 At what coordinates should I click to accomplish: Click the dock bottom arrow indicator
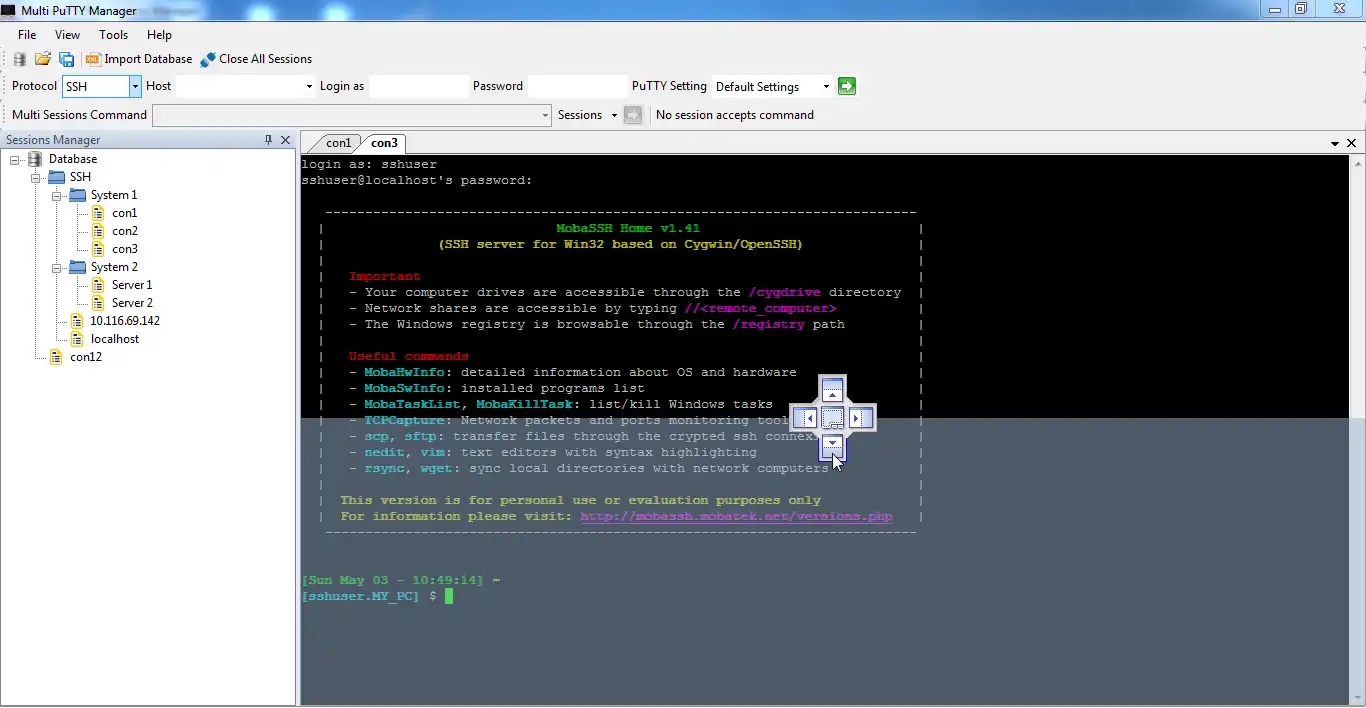tap(833, 444)
